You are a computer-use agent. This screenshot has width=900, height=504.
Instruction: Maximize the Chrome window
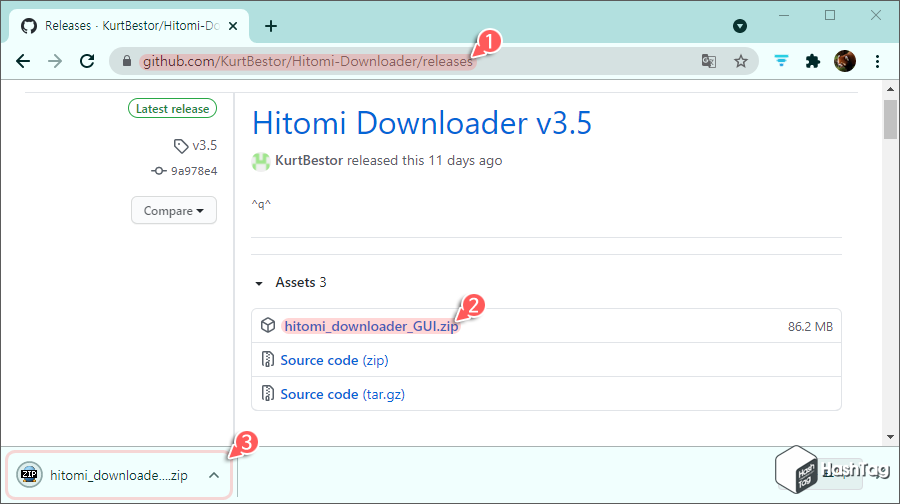click(830, 15)
